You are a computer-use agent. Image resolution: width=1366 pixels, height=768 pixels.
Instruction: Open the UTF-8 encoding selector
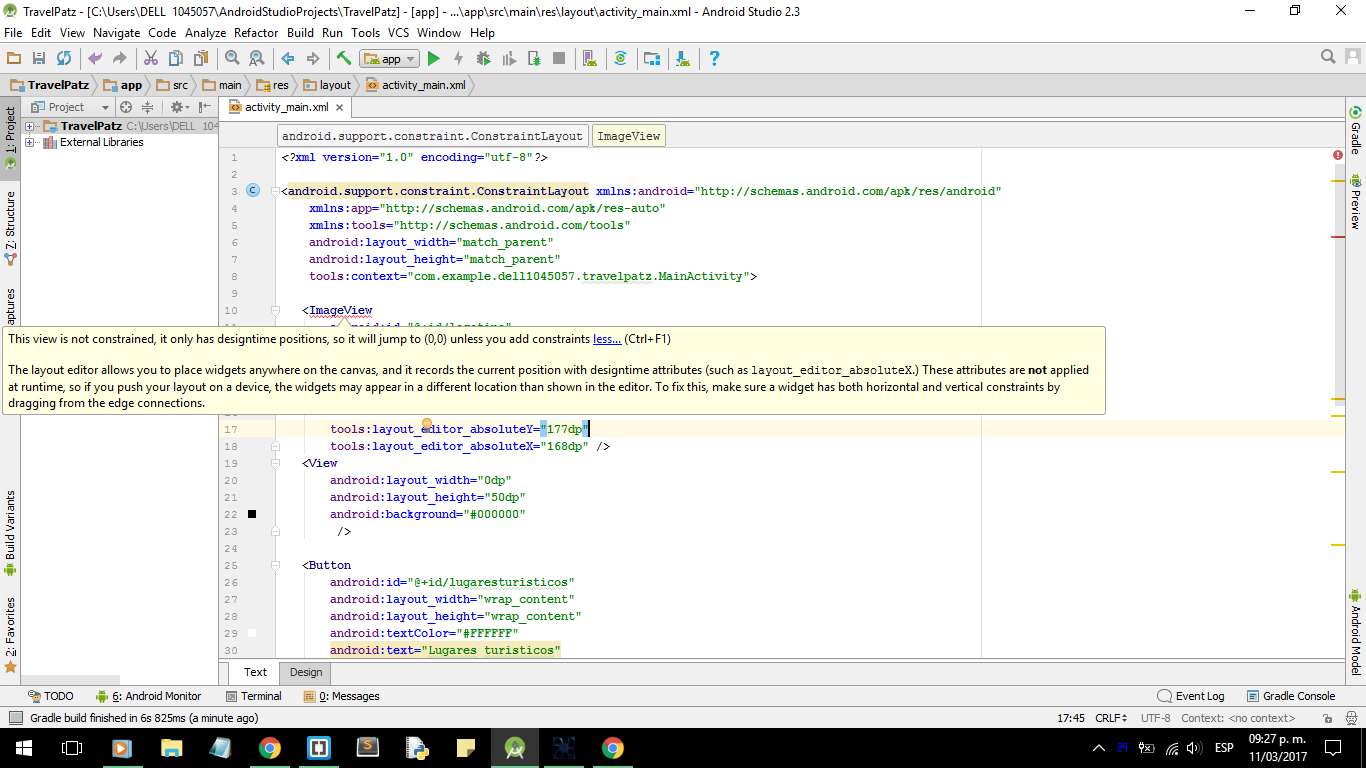point(1155,718)
